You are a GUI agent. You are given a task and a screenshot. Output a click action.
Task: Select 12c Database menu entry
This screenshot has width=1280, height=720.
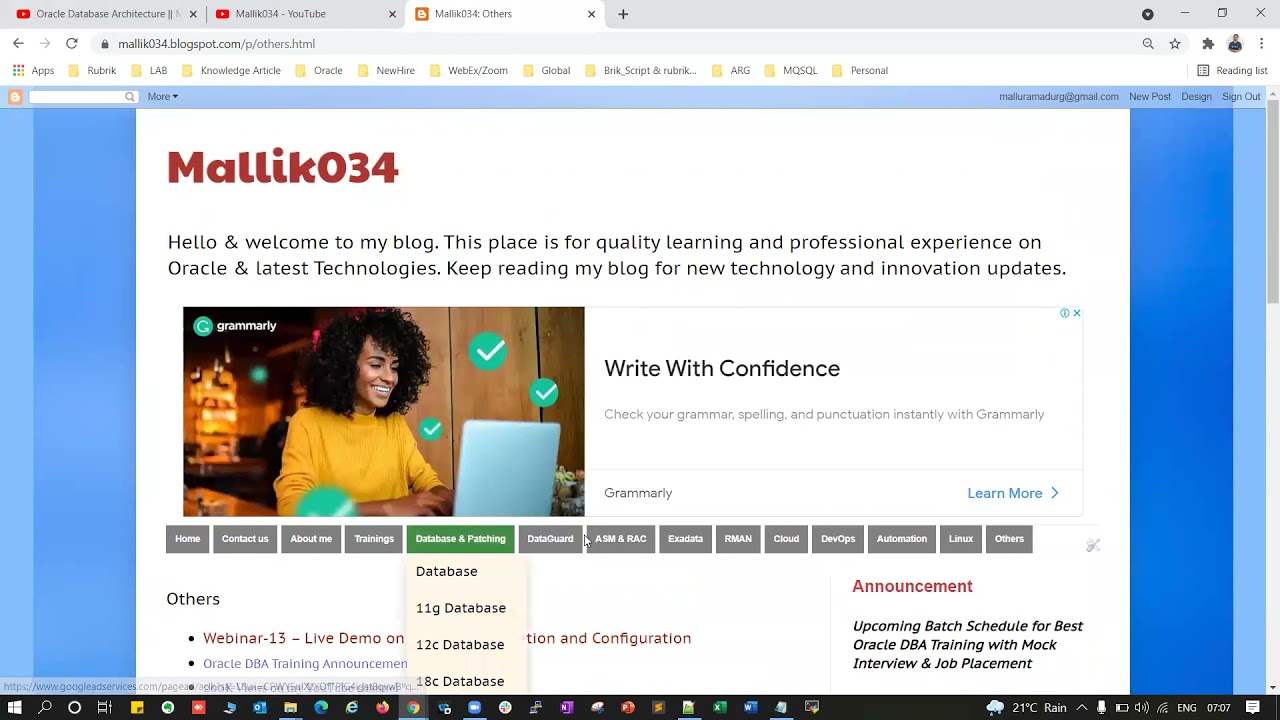pos(460,645)
